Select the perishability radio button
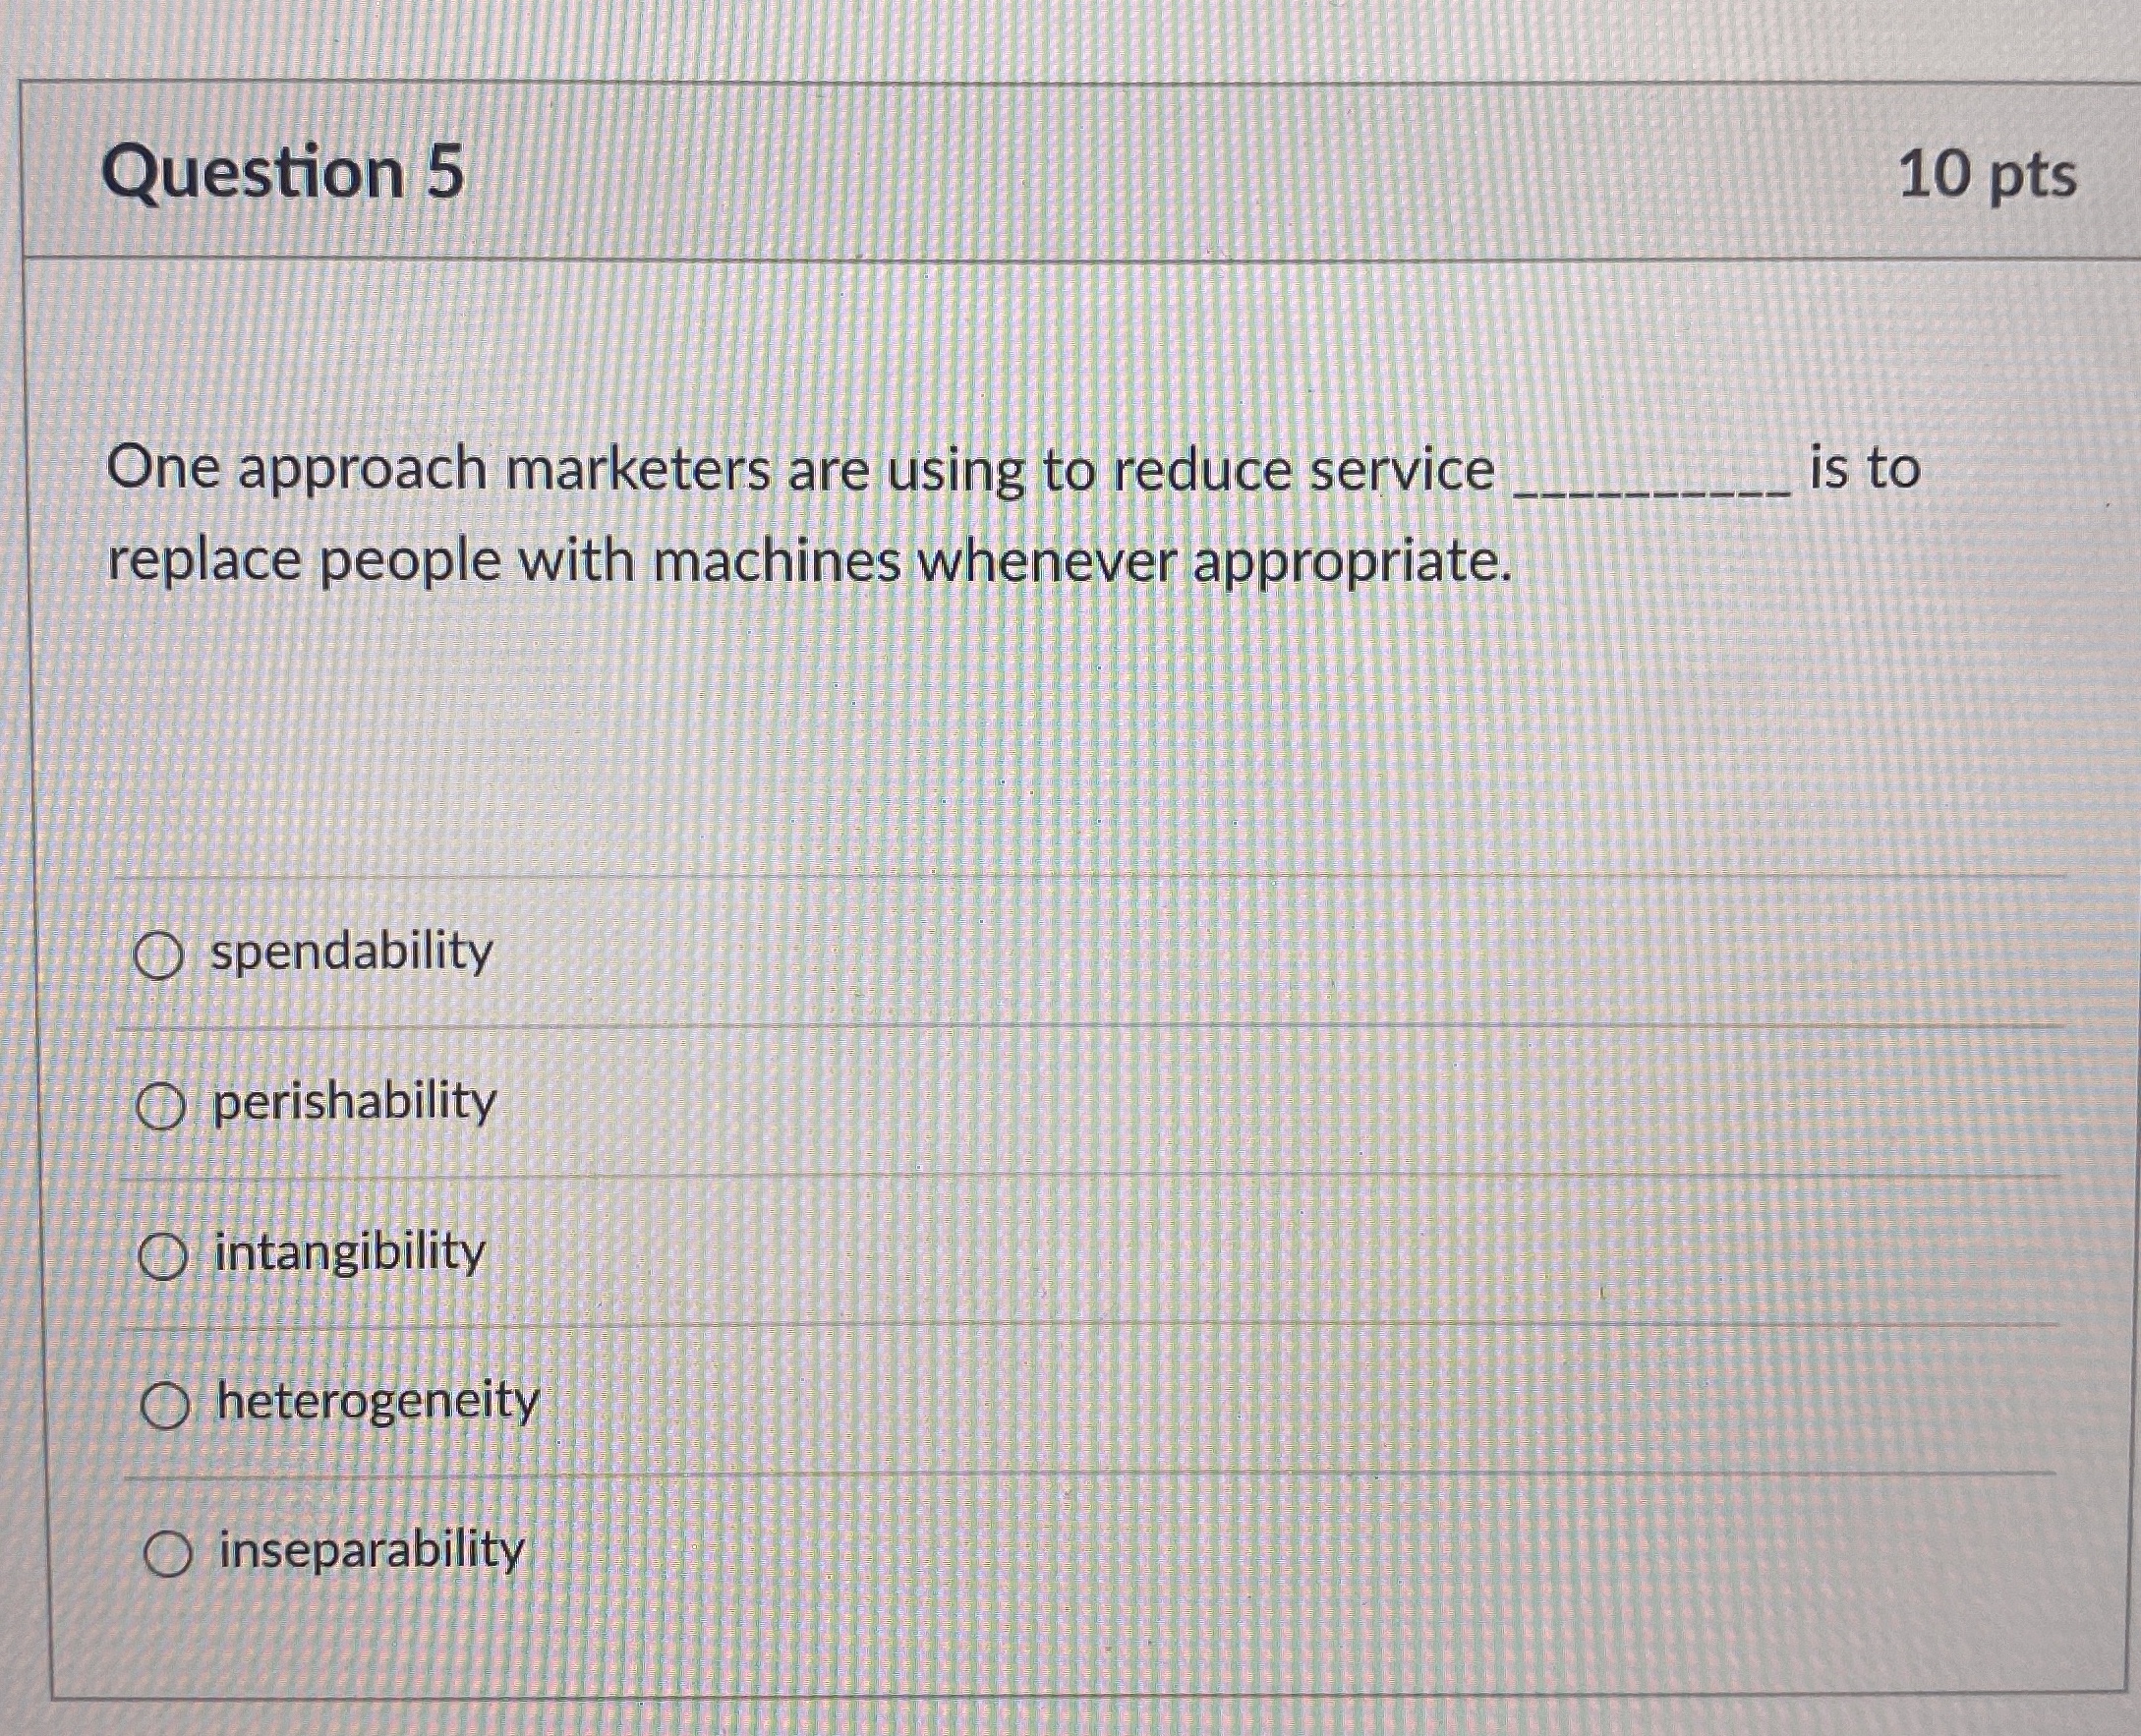The height and width of the screenshot is (1736, 2141). coord(163,1107)
